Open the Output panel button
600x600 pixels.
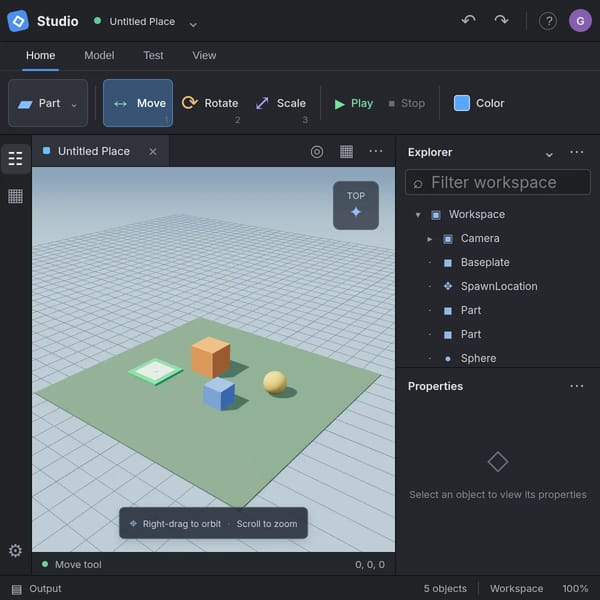tap(37, 589)
